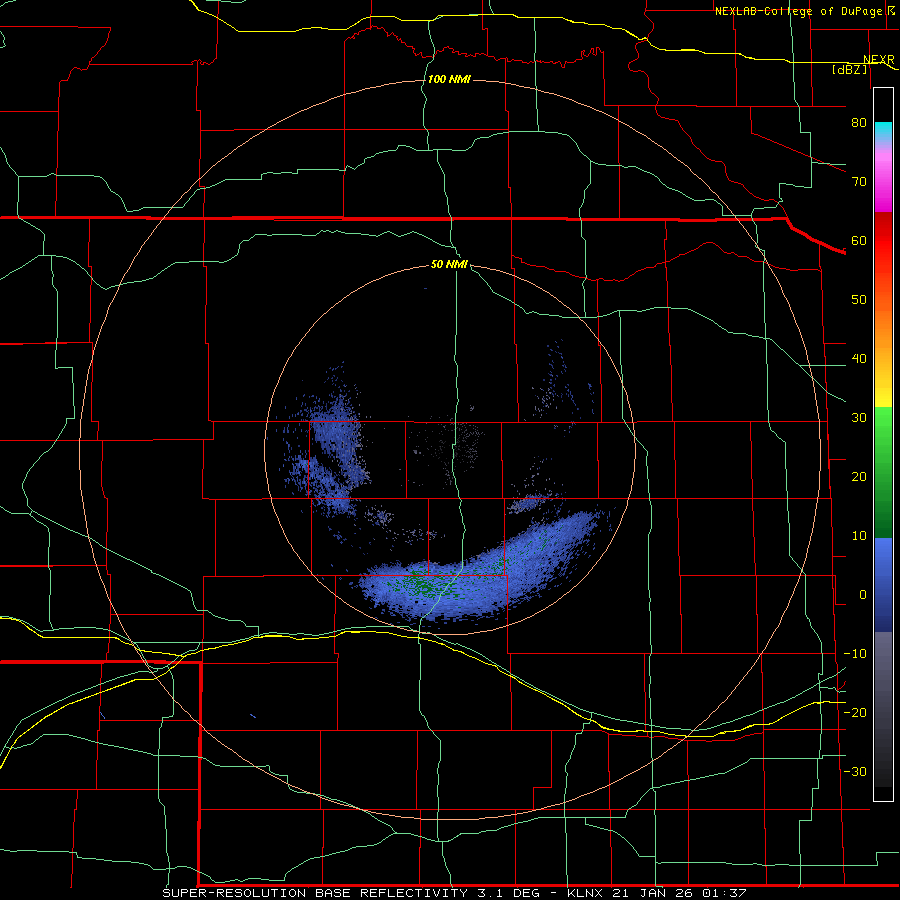Click the SUPER-RESOLUTION BASE REFLECTIVITY caption text

[315, 893]
